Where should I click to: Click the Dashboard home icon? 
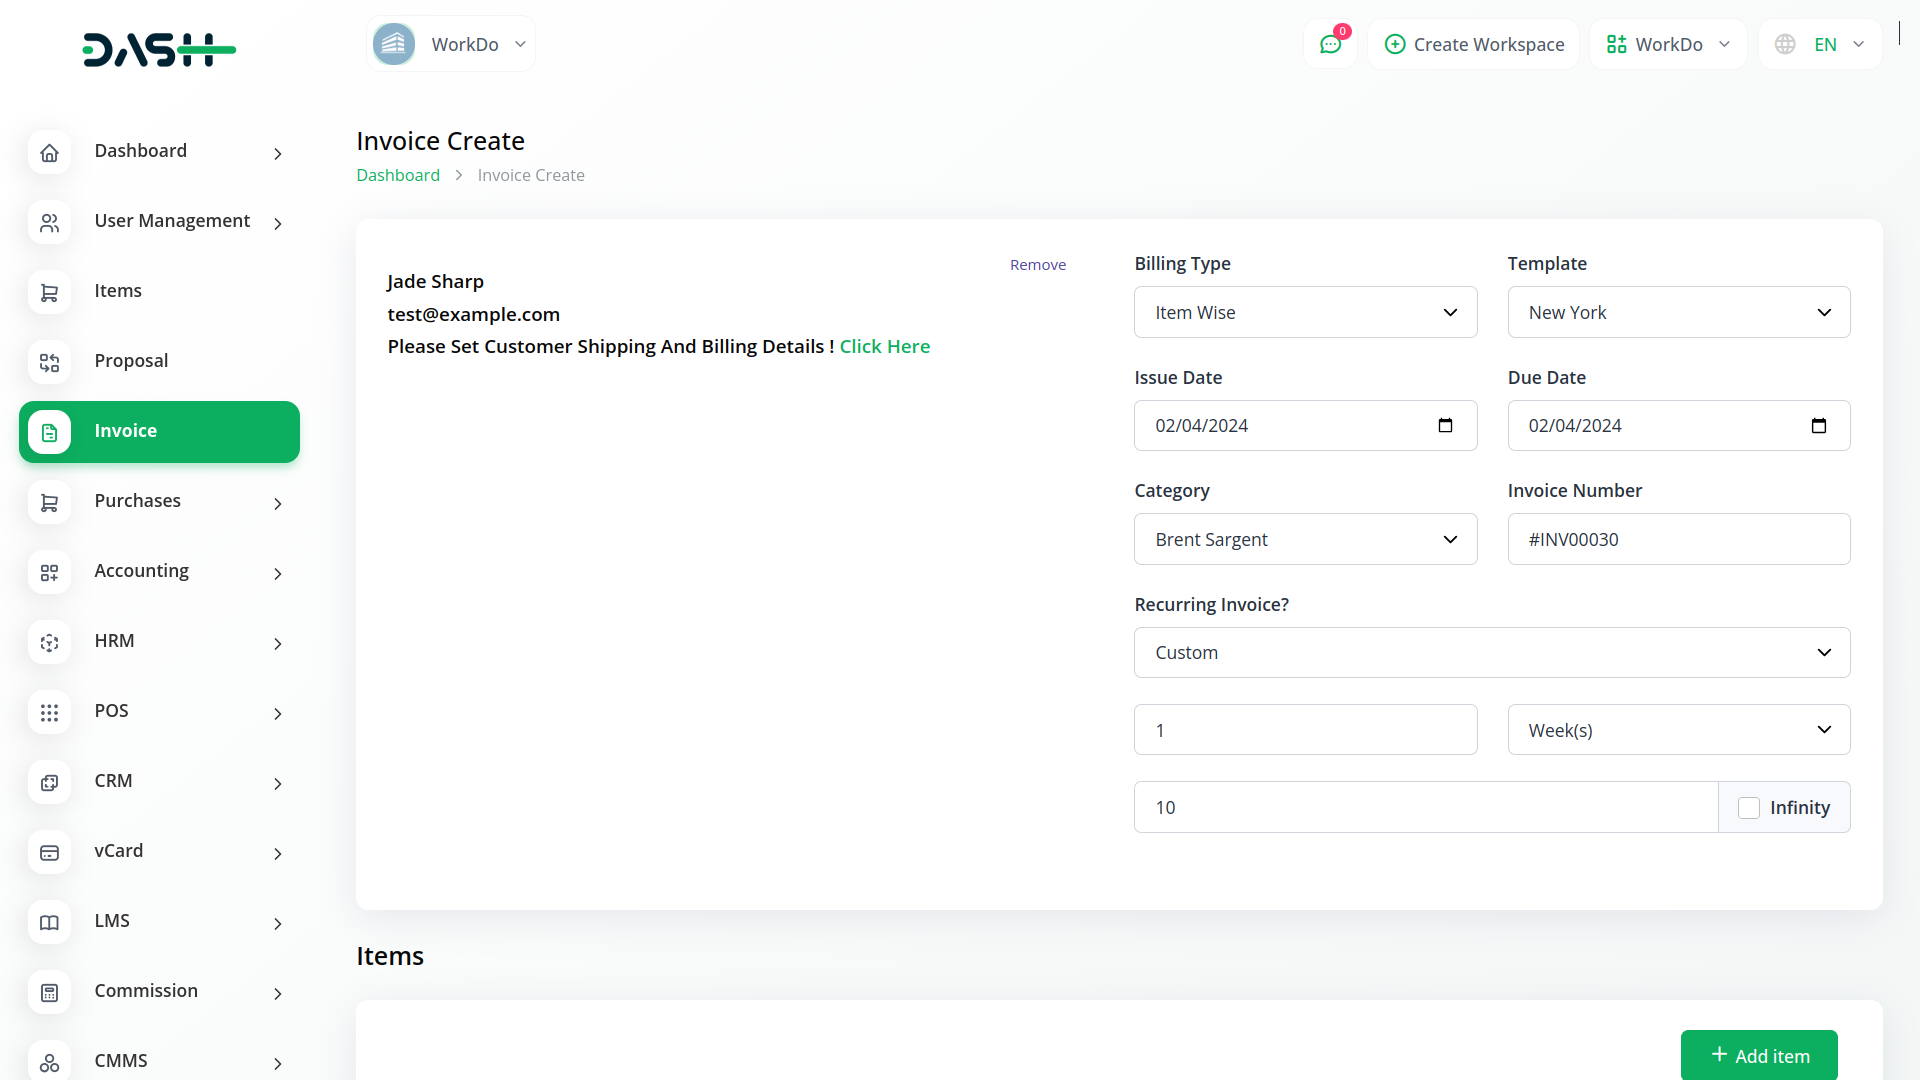[x=49, y=153]
